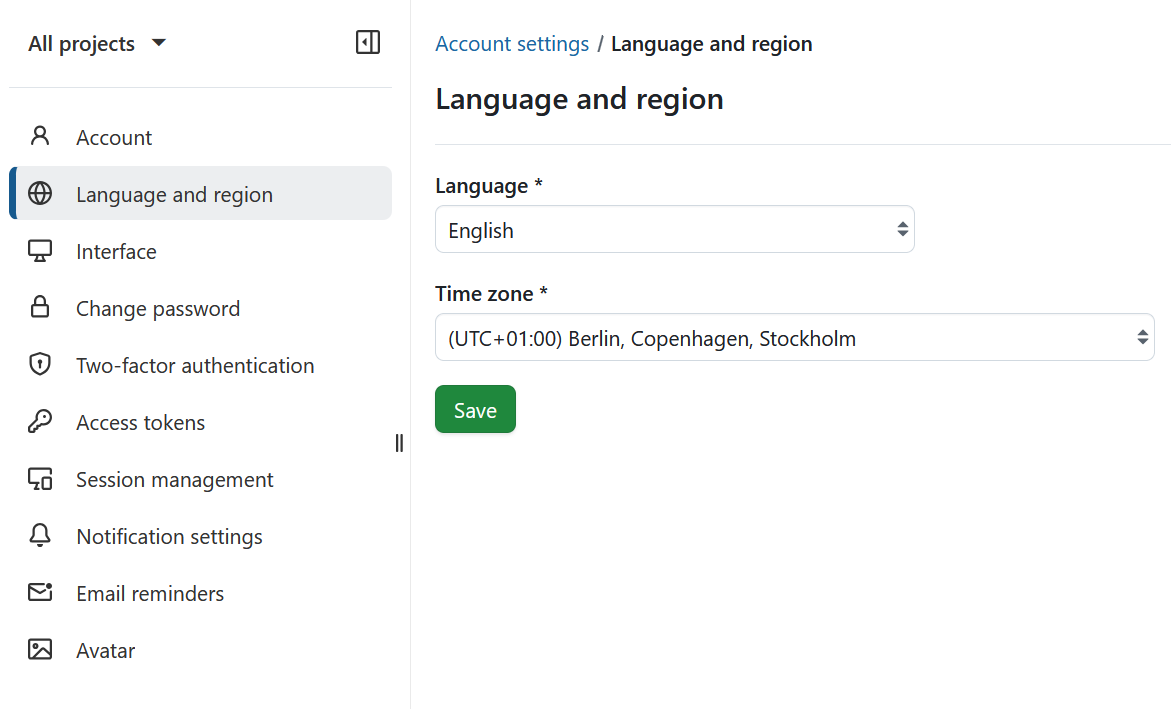Viewport: 1171px width, 709px height.
Task: Click the shield icon for Two-factor authentication
Action: [40, 364]
